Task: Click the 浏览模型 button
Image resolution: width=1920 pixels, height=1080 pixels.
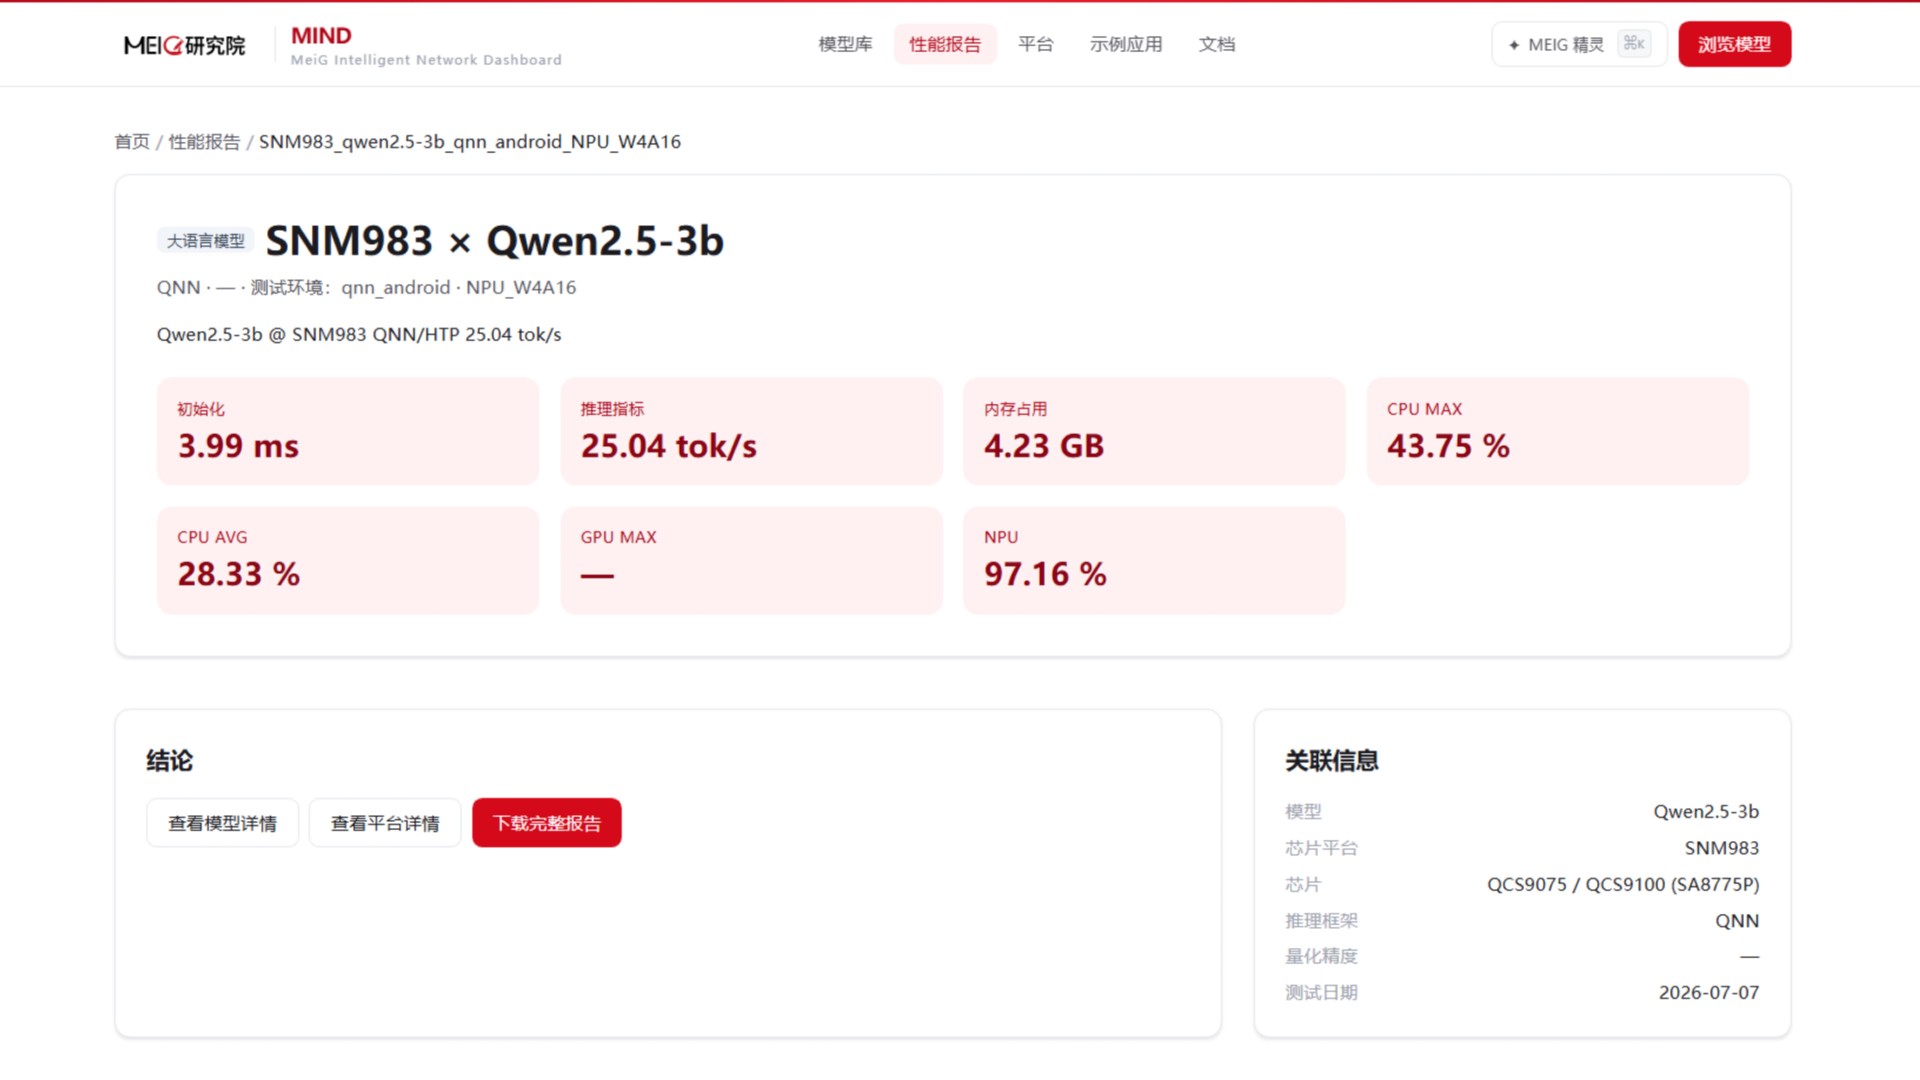Action: pos(1734,44)
